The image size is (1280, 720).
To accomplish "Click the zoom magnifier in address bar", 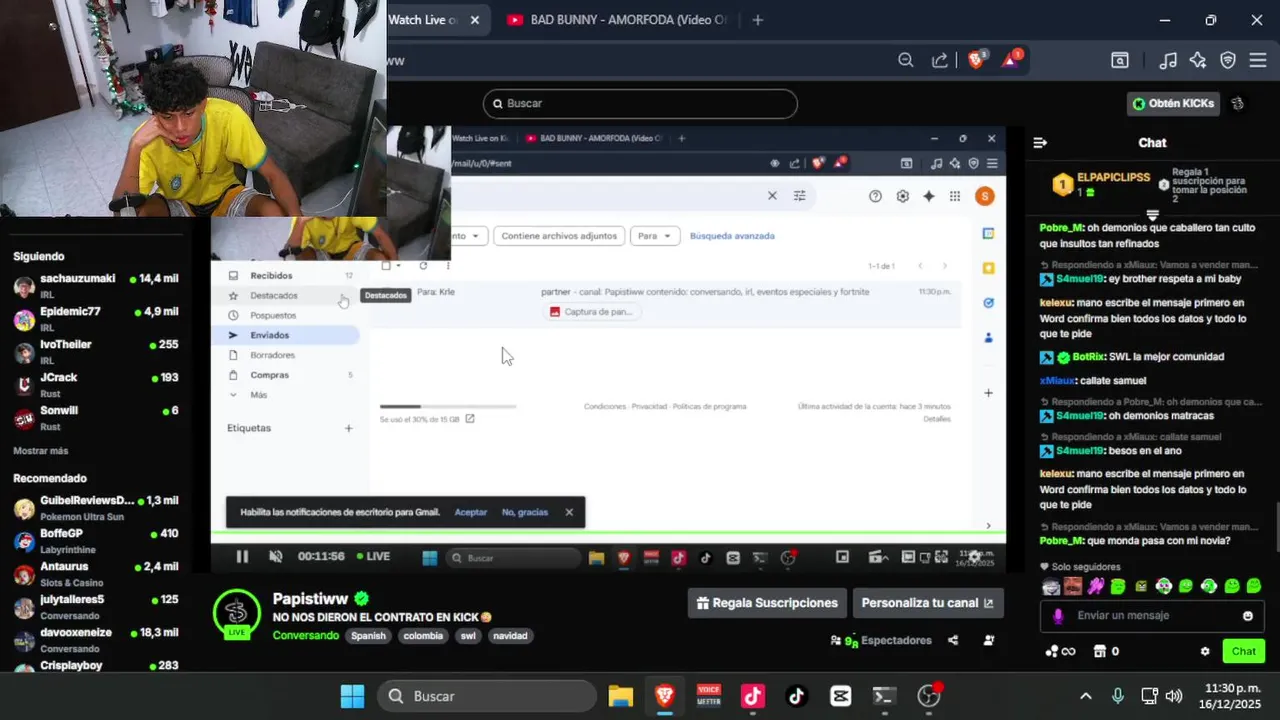I will click(906, 60).
